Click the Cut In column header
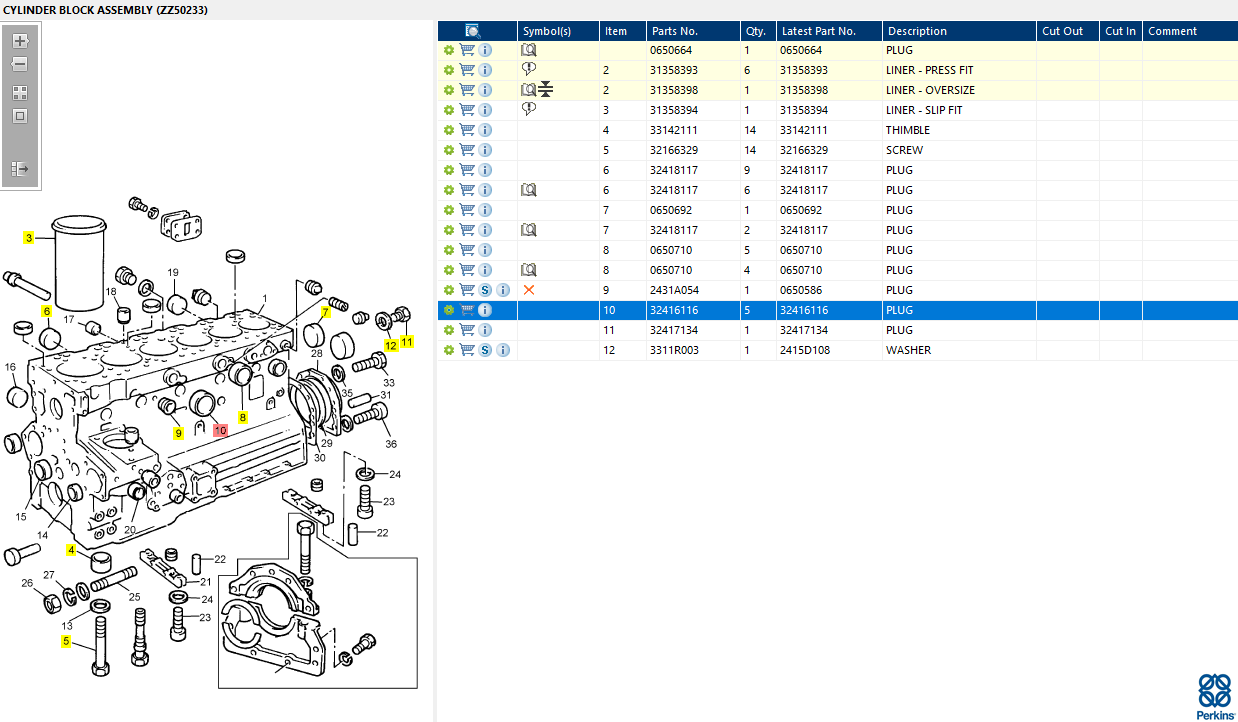This screenshot has height=722, width=1238. coord(1120,31)
